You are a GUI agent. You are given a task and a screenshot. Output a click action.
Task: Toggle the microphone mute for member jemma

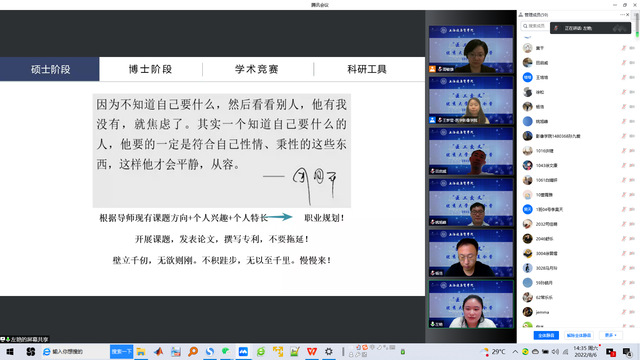coord(624,312)
